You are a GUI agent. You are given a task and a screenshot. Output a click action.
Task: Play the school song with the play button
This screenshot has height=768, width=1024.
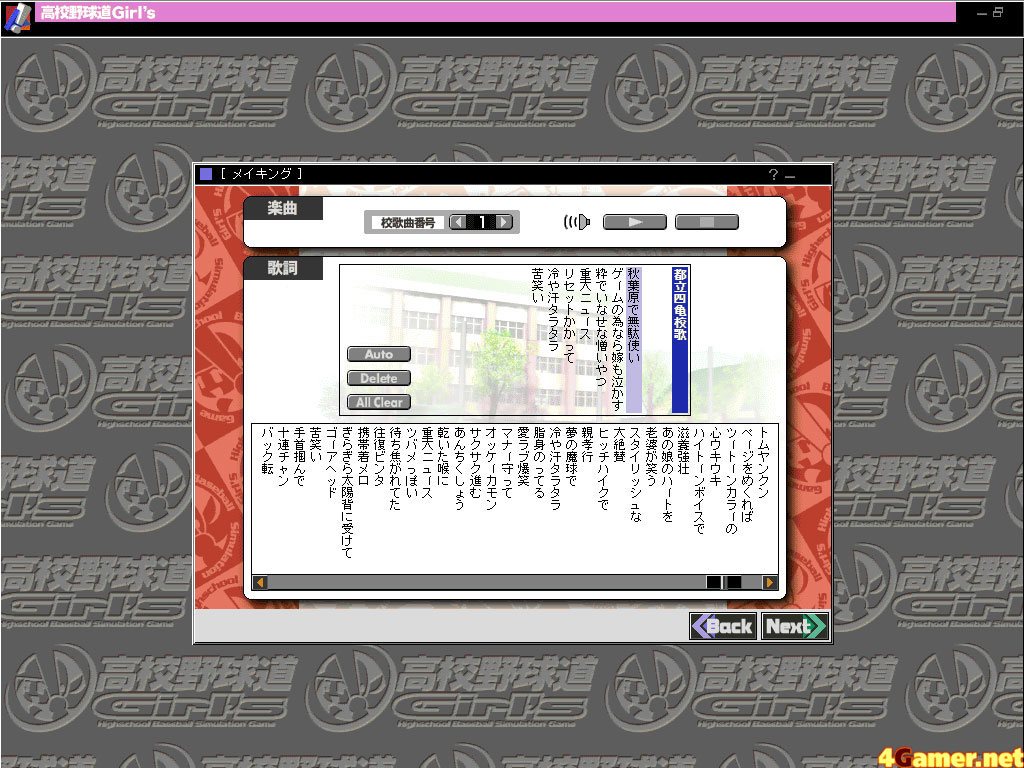[634, 222]
